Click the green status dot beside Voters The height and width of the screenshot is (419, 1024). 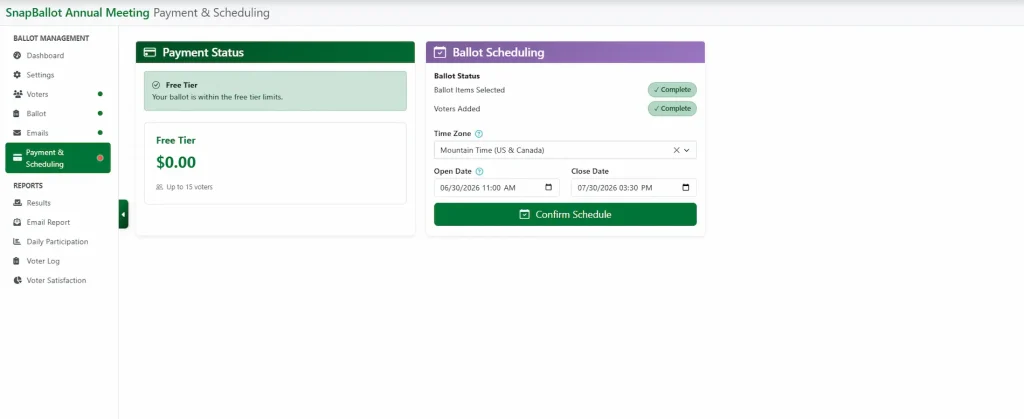click(x=100, y=94)
